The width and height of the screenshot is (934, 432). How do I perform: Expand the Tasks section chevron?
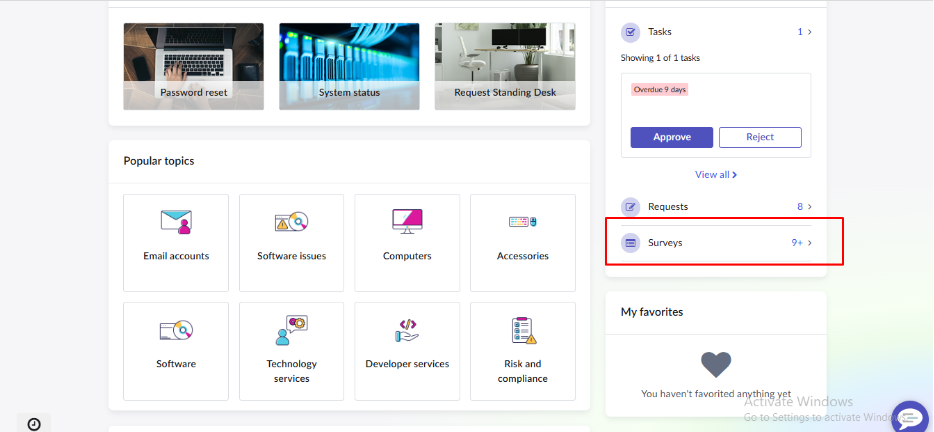(809, 32)
